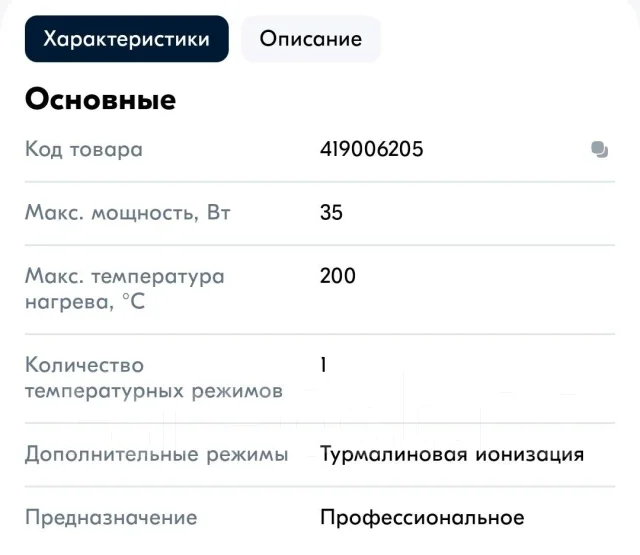This screenshot has width=640, height=555.
Task: Click the Турмалиновая ионизация value
Action: [452, 454]
